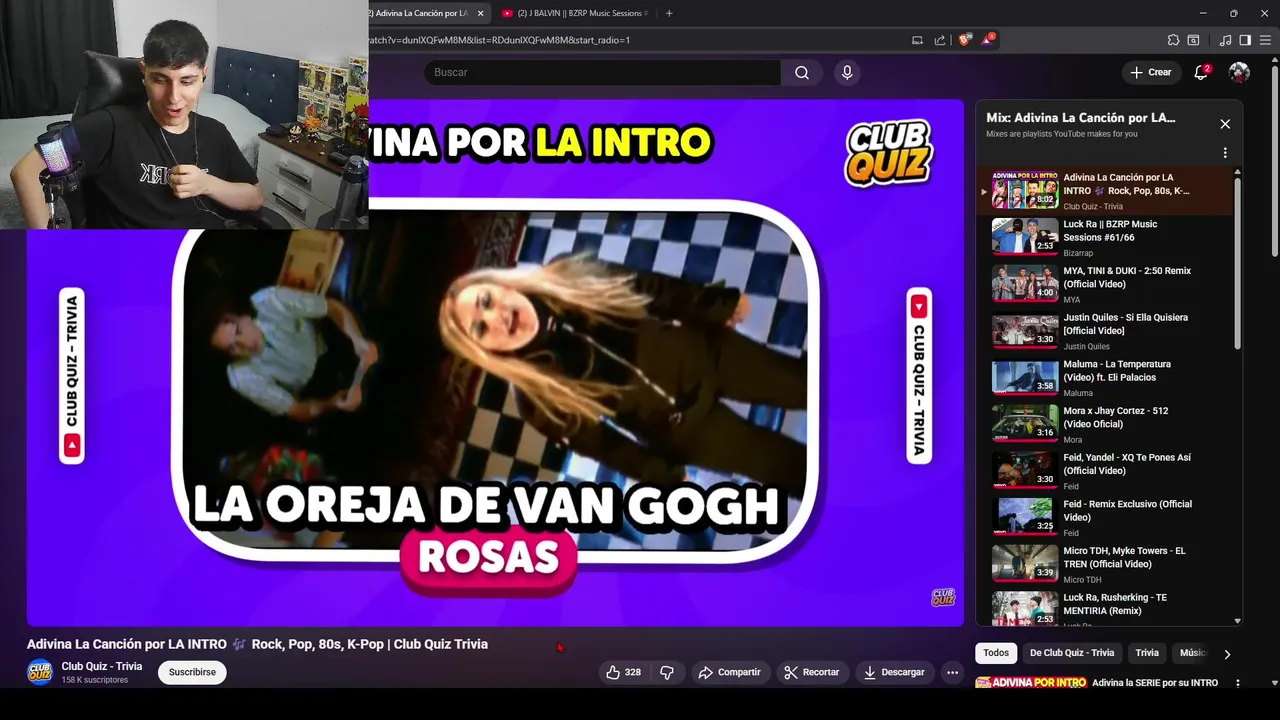
Task: Click the Club Quiz channel avatar
Action: (40, 672)
